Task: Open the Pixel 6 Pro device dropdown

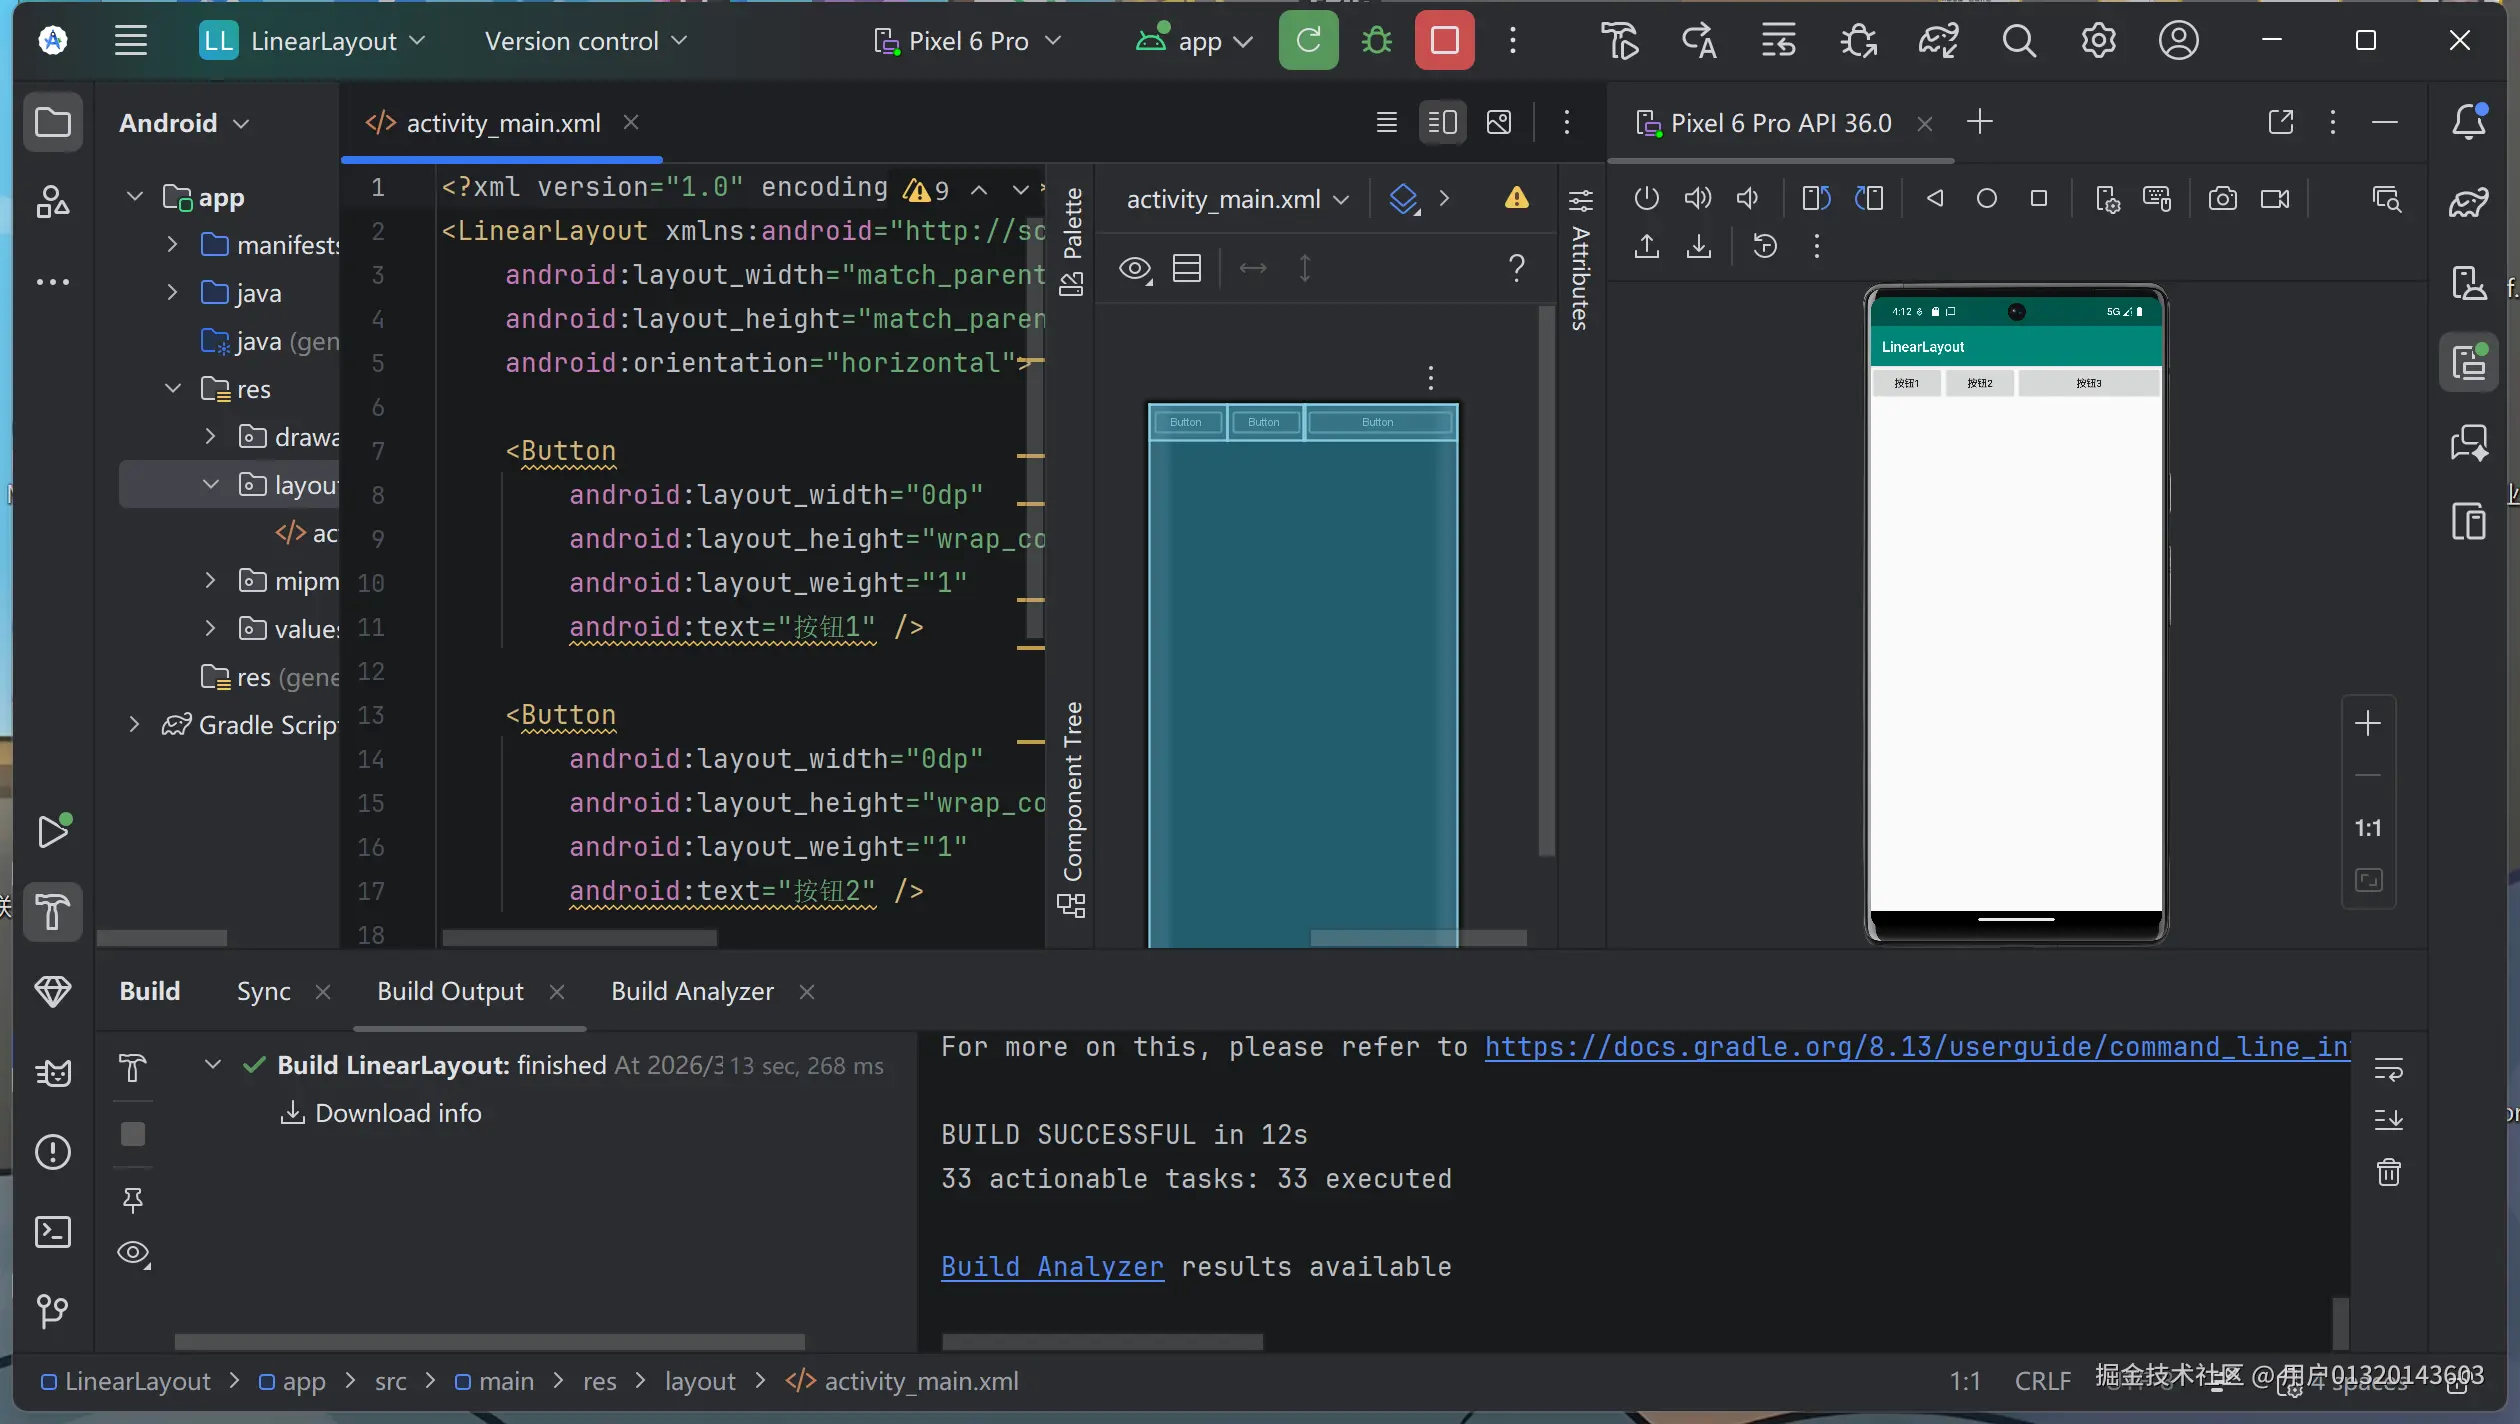Action: 967,41
